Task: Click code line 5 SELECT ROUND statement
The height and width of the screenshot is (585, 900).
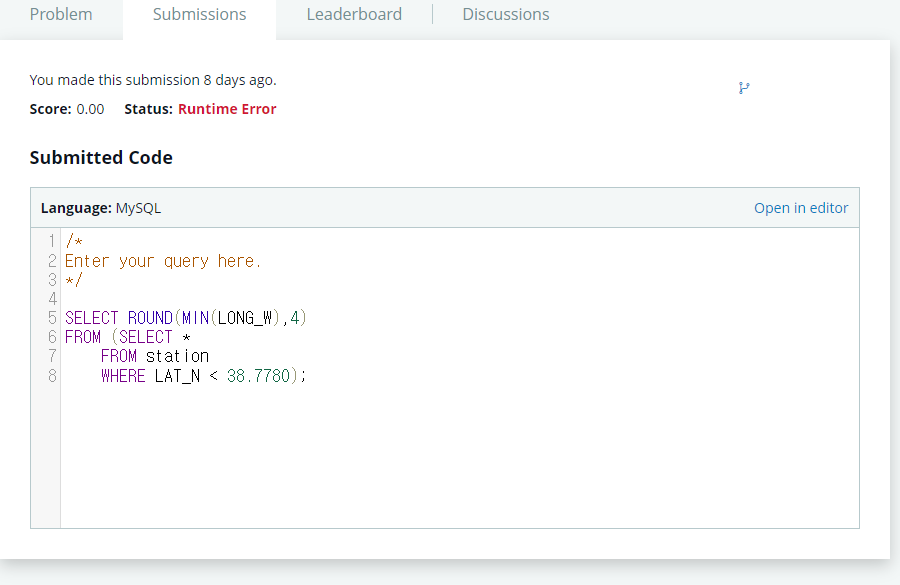Action: tap(185, 317)
